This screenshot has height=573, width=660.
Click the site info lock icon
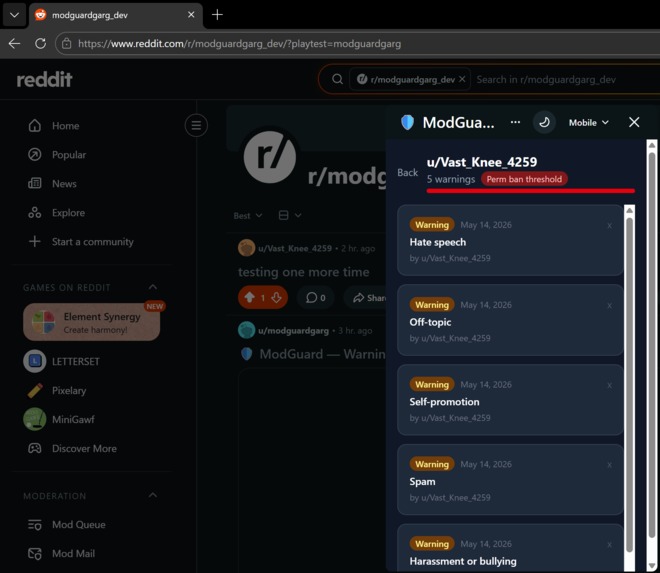click(x=67, y=43)
